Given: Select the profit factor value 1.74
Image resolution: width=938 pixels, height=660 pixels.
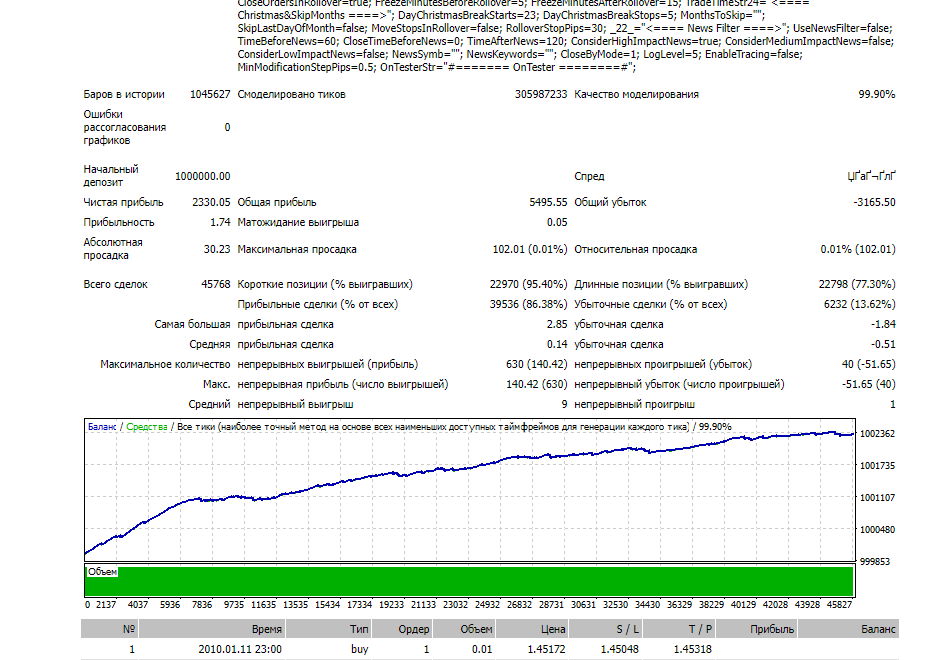Looking at the screenshot, I should [x=220, y=222].
